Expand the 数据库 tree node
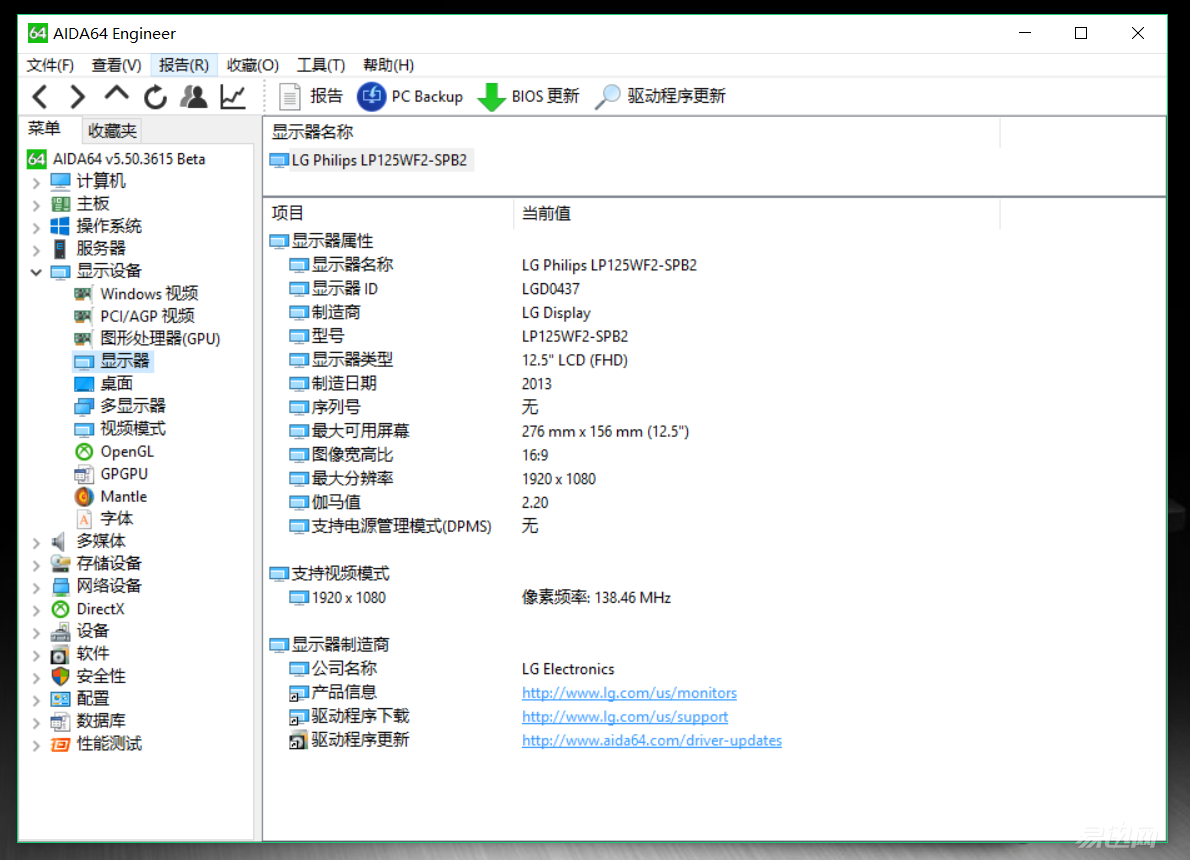 36,722
